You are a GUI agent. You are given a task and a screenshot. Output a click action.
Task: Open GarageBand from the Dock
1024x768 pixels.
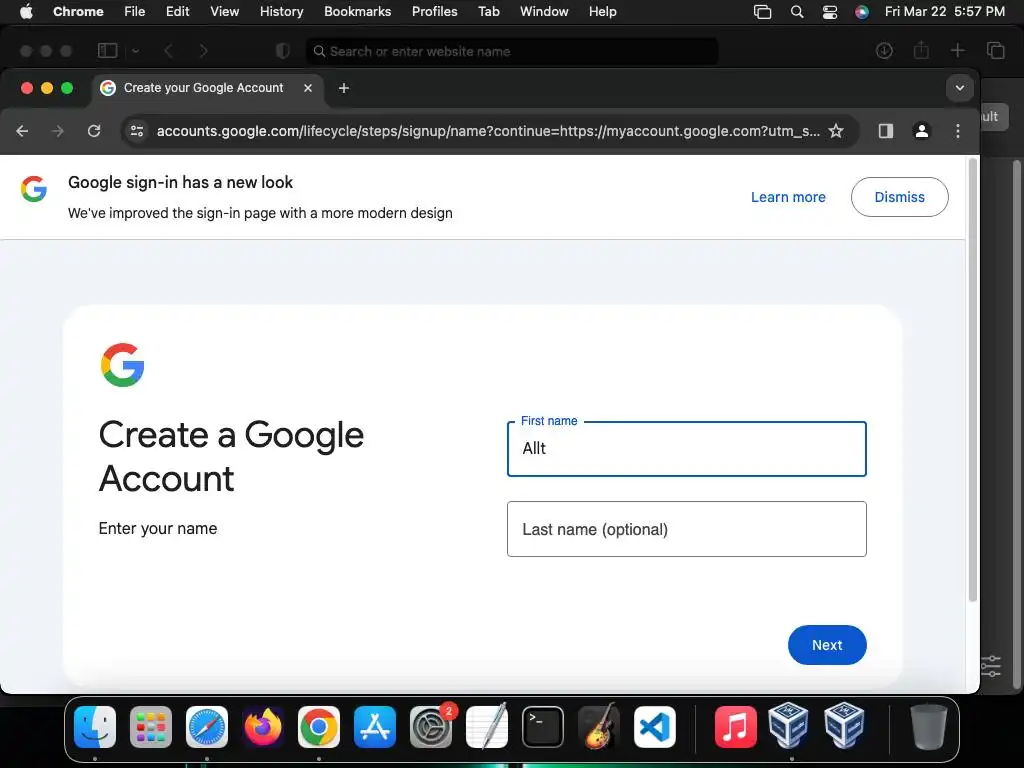[x=599, y=726]
